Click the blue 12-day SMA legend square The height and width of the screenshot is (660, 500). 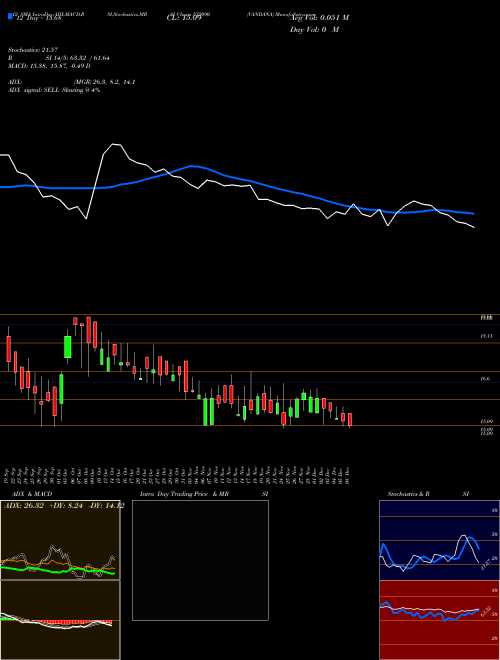point(10,17)
